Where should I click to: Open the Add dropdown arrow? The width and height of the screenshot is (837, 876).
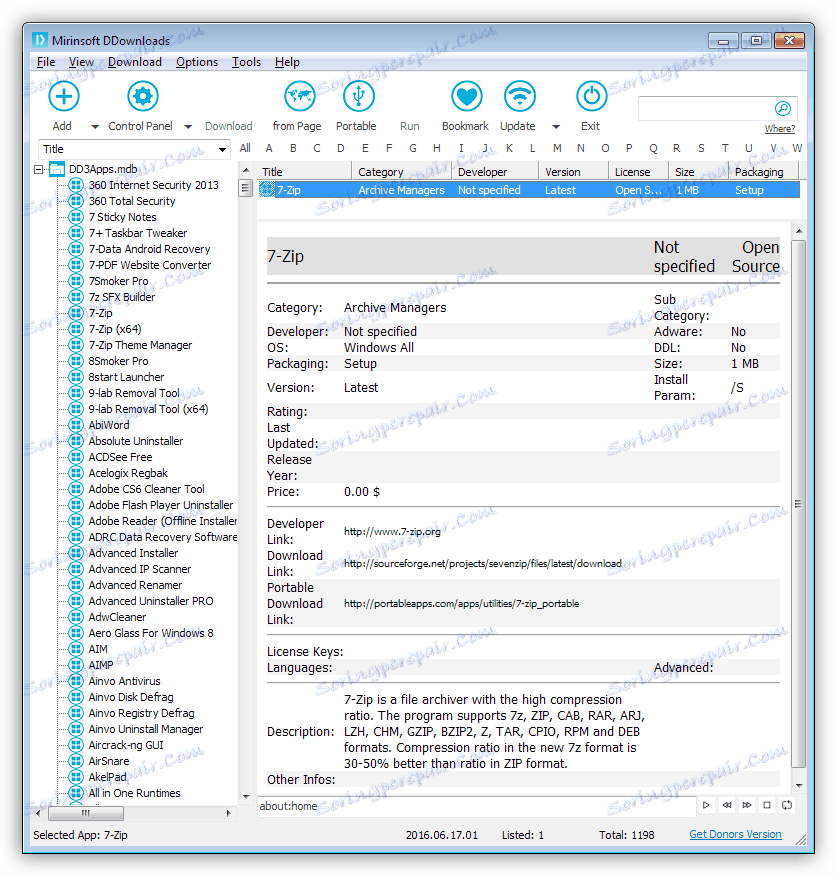pos(95,127)
